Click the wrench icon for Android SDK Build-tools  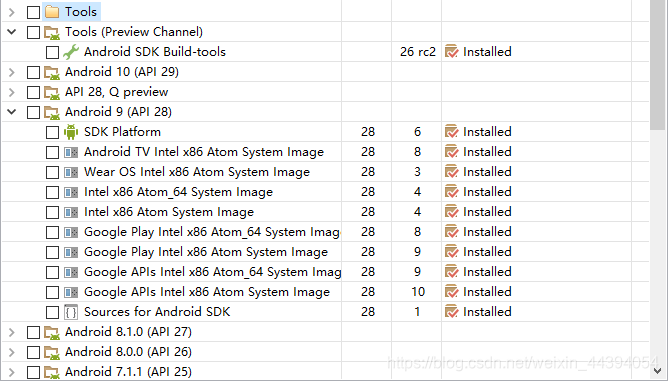click(71, 52)
